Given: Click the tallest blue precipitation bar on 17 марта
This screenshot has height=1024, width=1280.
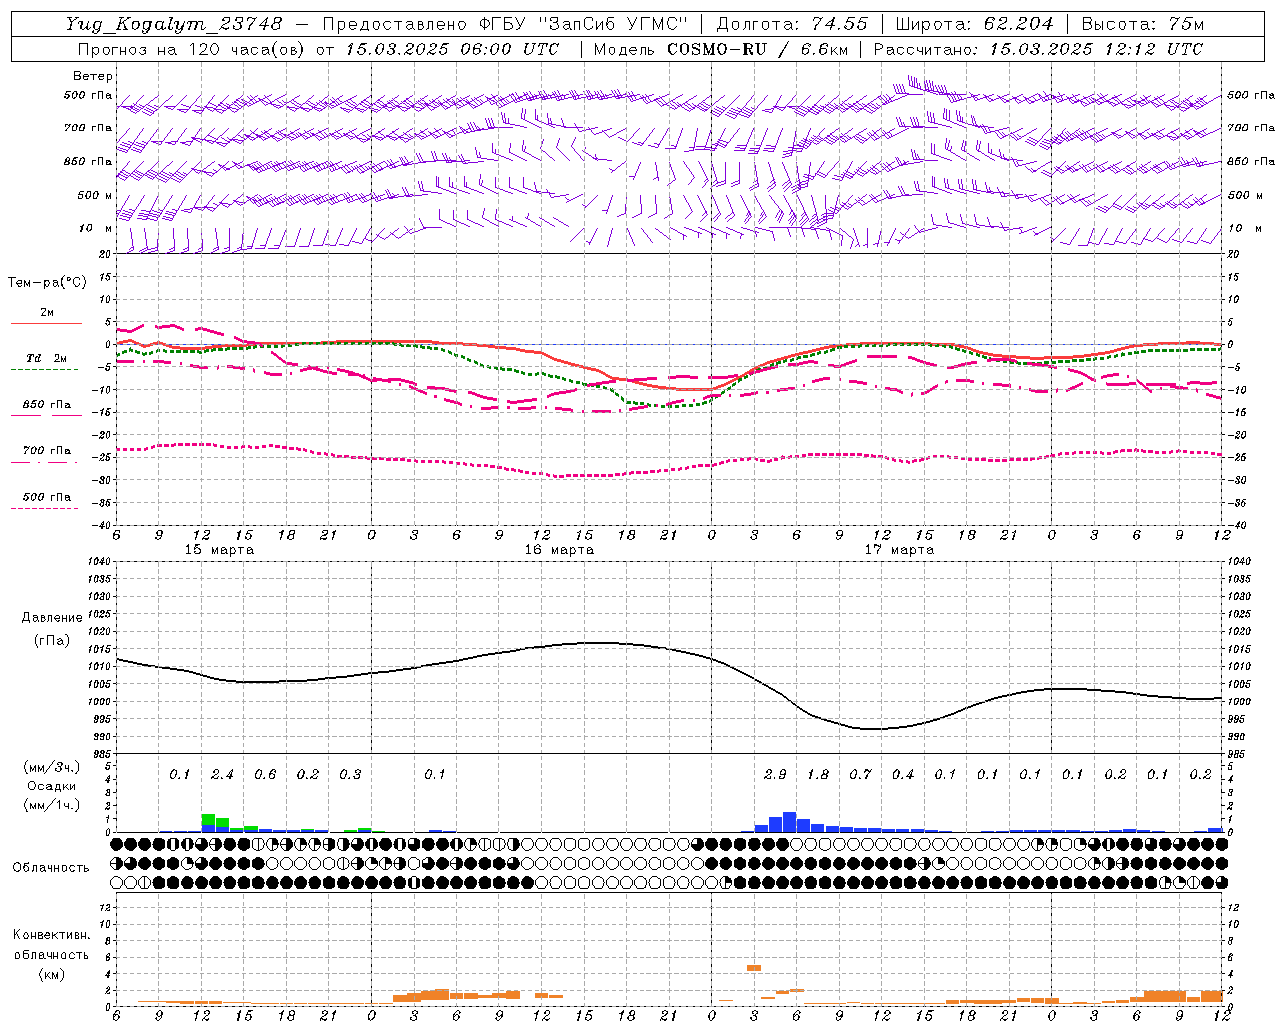Looking at the screenshot, I should [x=789, y=822].
